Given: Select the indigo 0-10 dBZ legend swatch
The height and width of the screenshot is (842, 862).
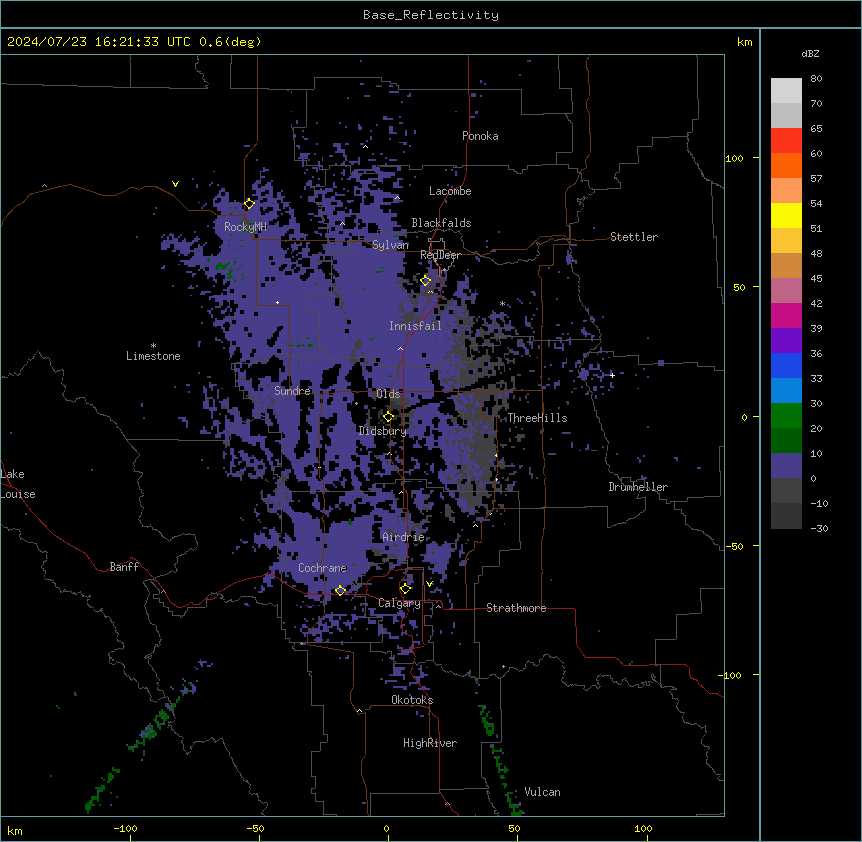Looking at the screenshot, I should (x=786, y=466).
